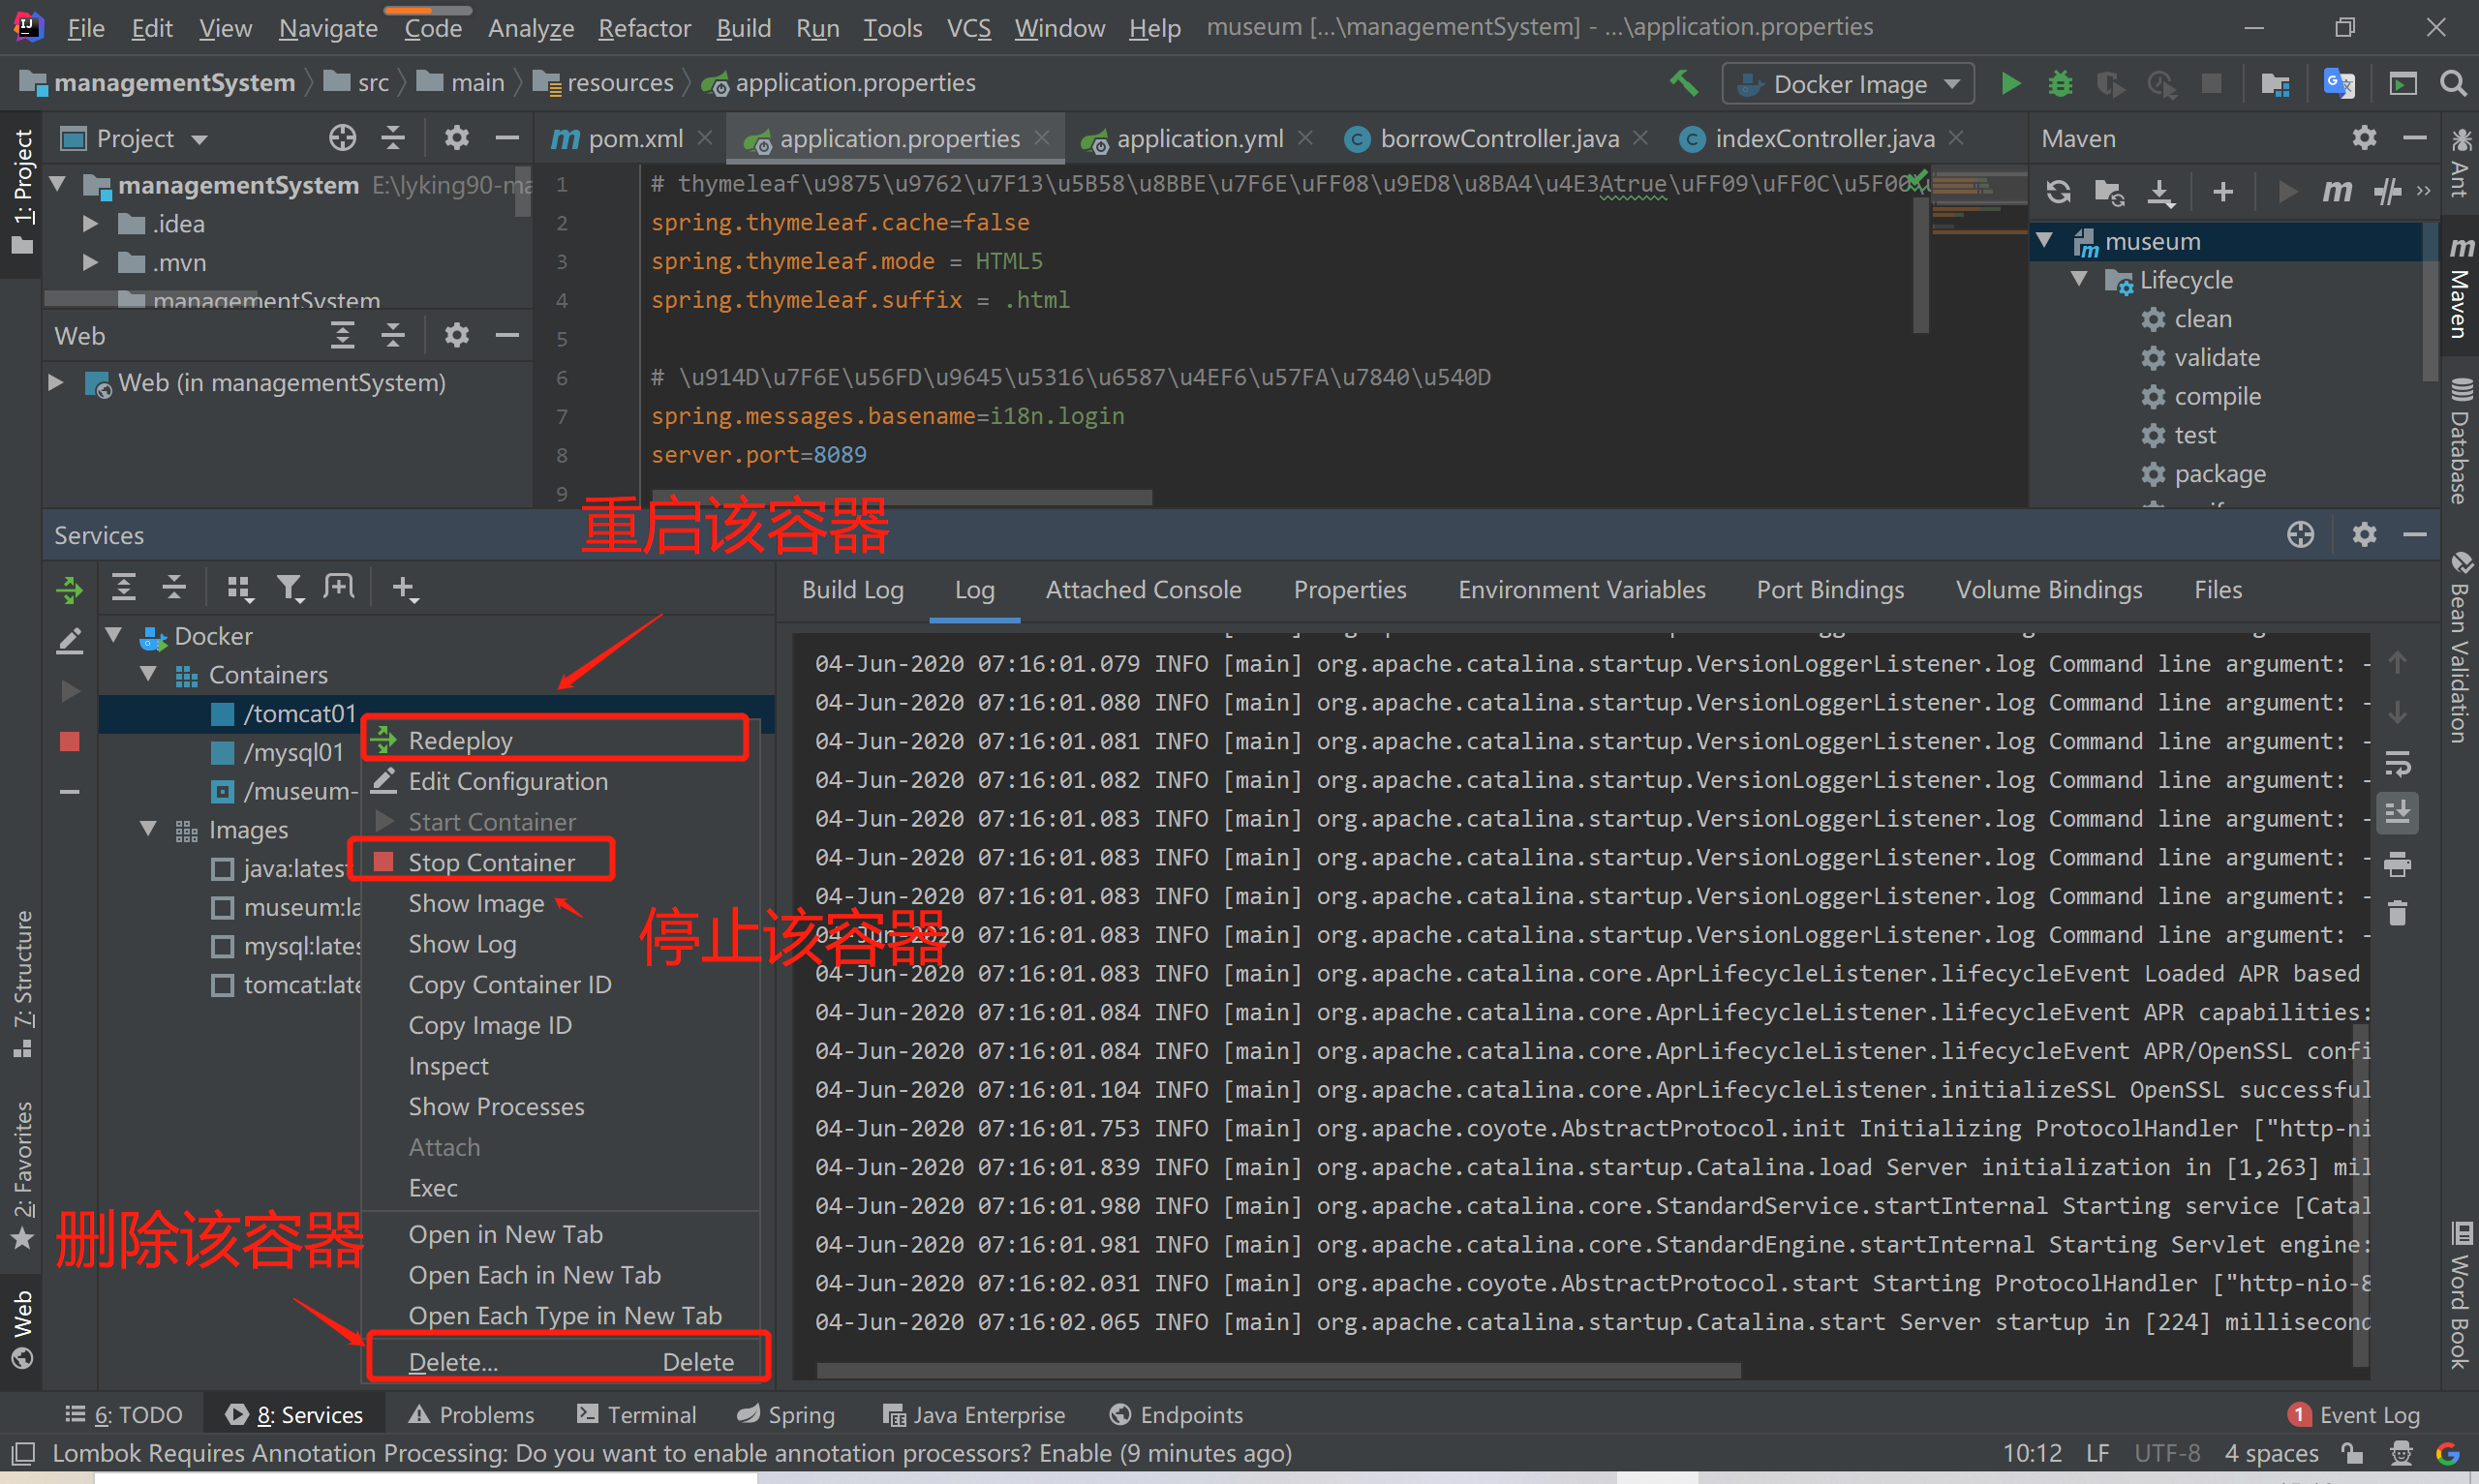This screenshot has width=2479, height=1484.
Task: Check the java:latest image checkbox
Action: 223,869
